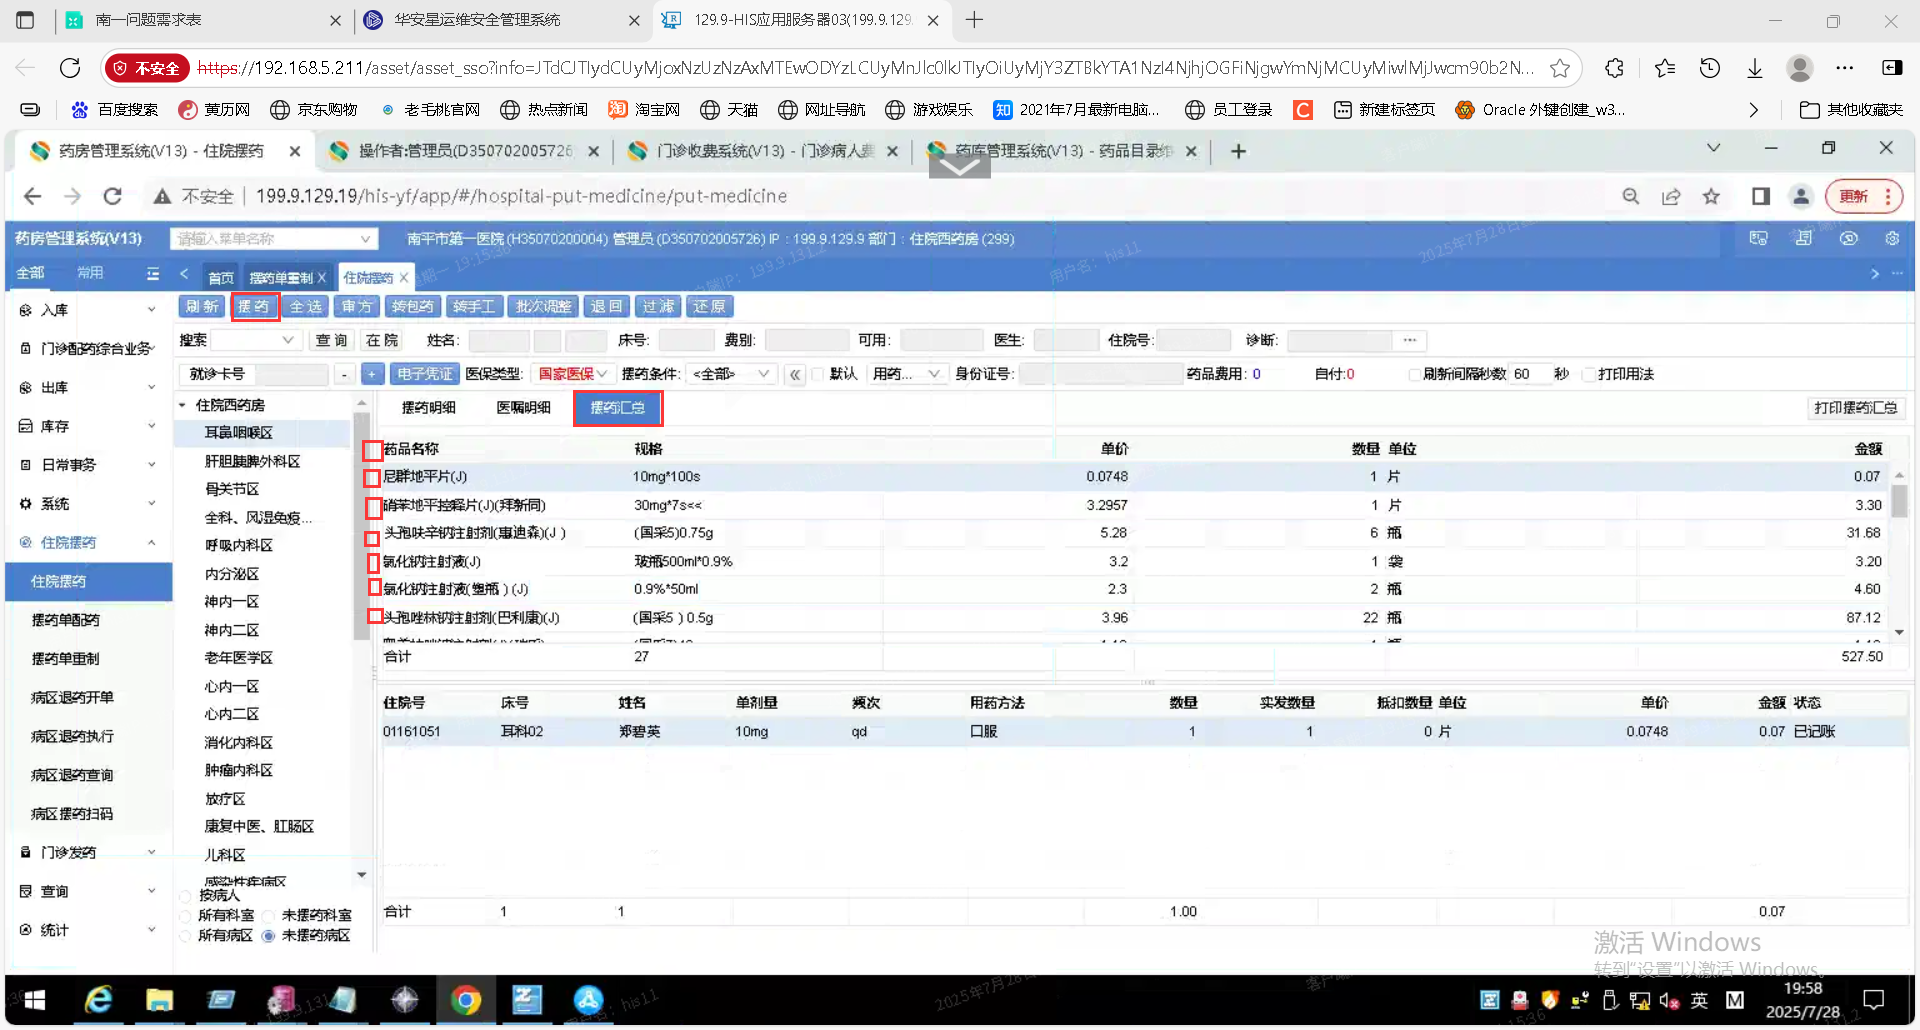This screenshot has width=1920, height=1030.
Task: Switch to Chrome in the taskbar
Action: [x=466, y=1000]
